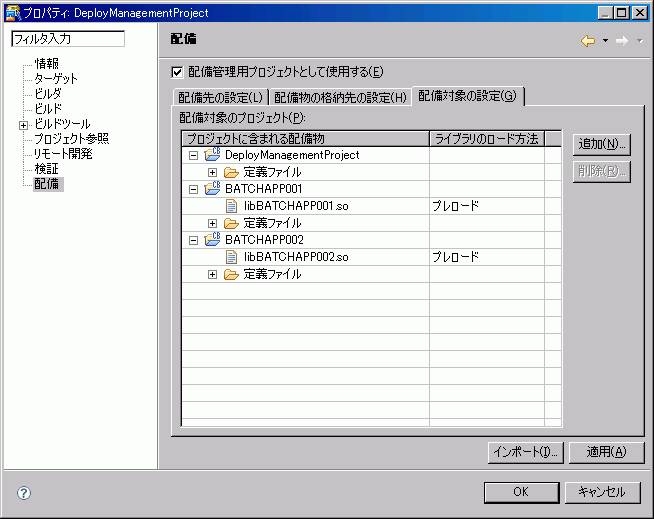Select 定義ファイル label under BATCHAPP001
This screenshot has width=654, height=519.
click(x=272, y=223)
